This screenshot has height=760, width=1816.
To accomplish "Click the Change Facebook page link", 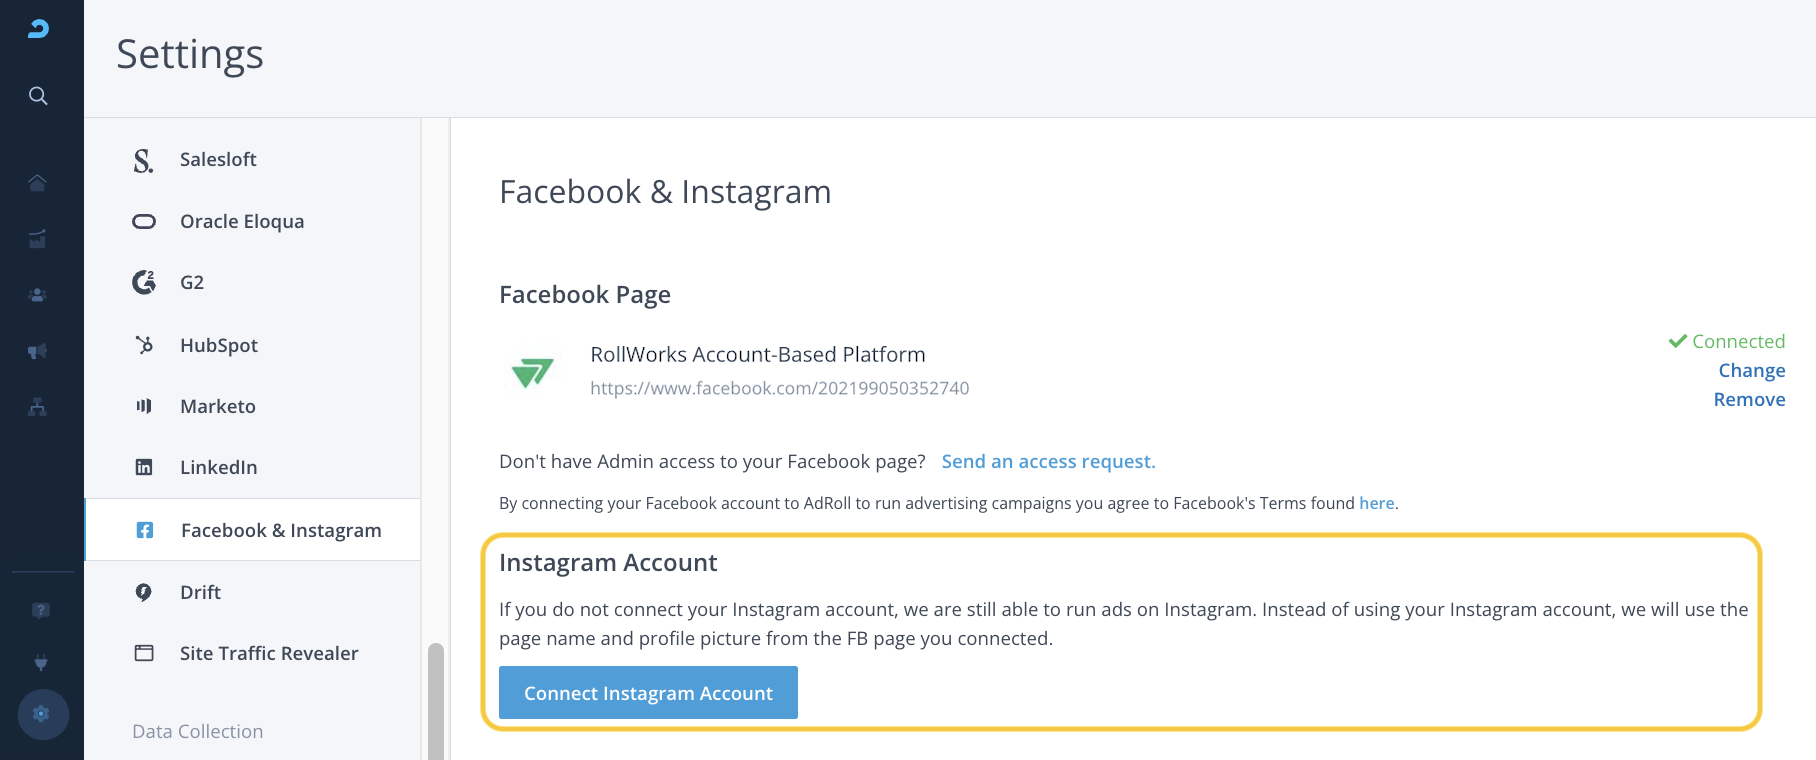I will point(1751,370).
